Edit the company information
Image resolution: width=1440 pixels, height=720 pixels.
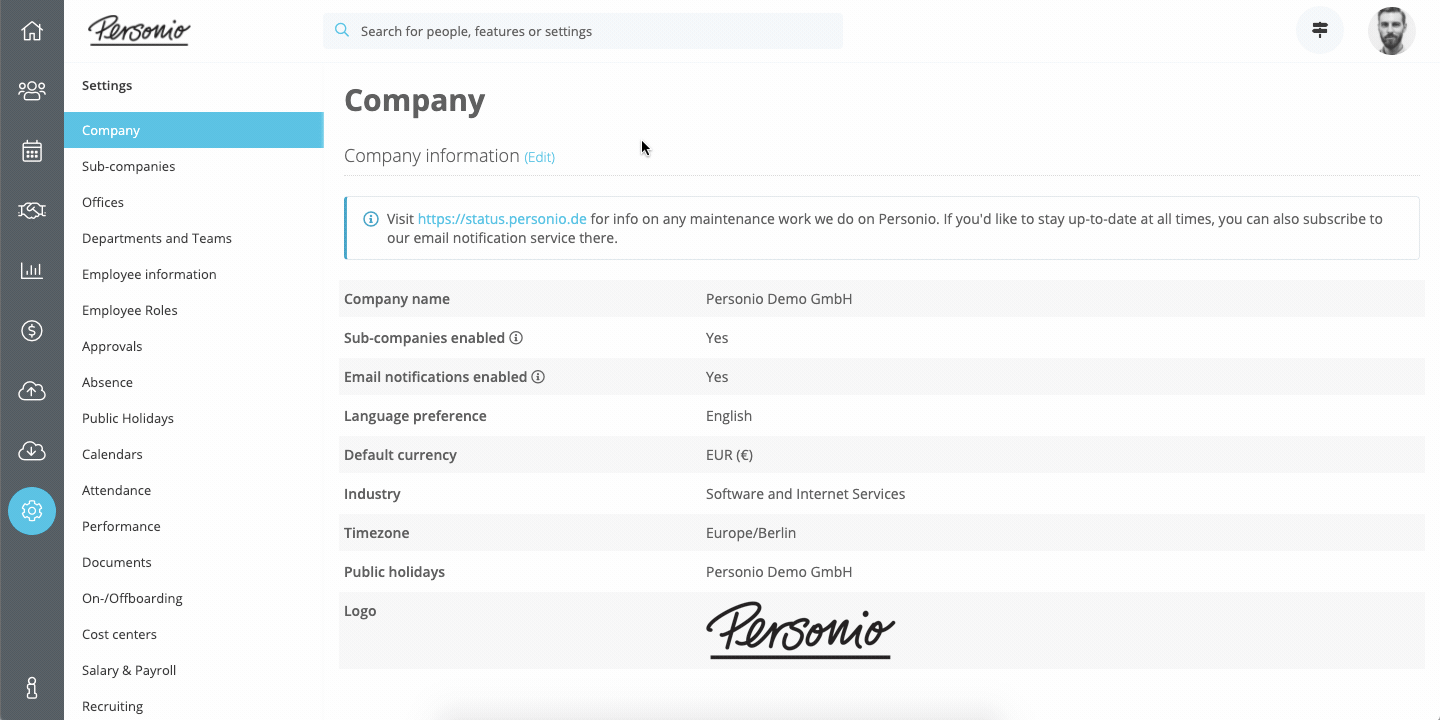[x=539, y=157]
